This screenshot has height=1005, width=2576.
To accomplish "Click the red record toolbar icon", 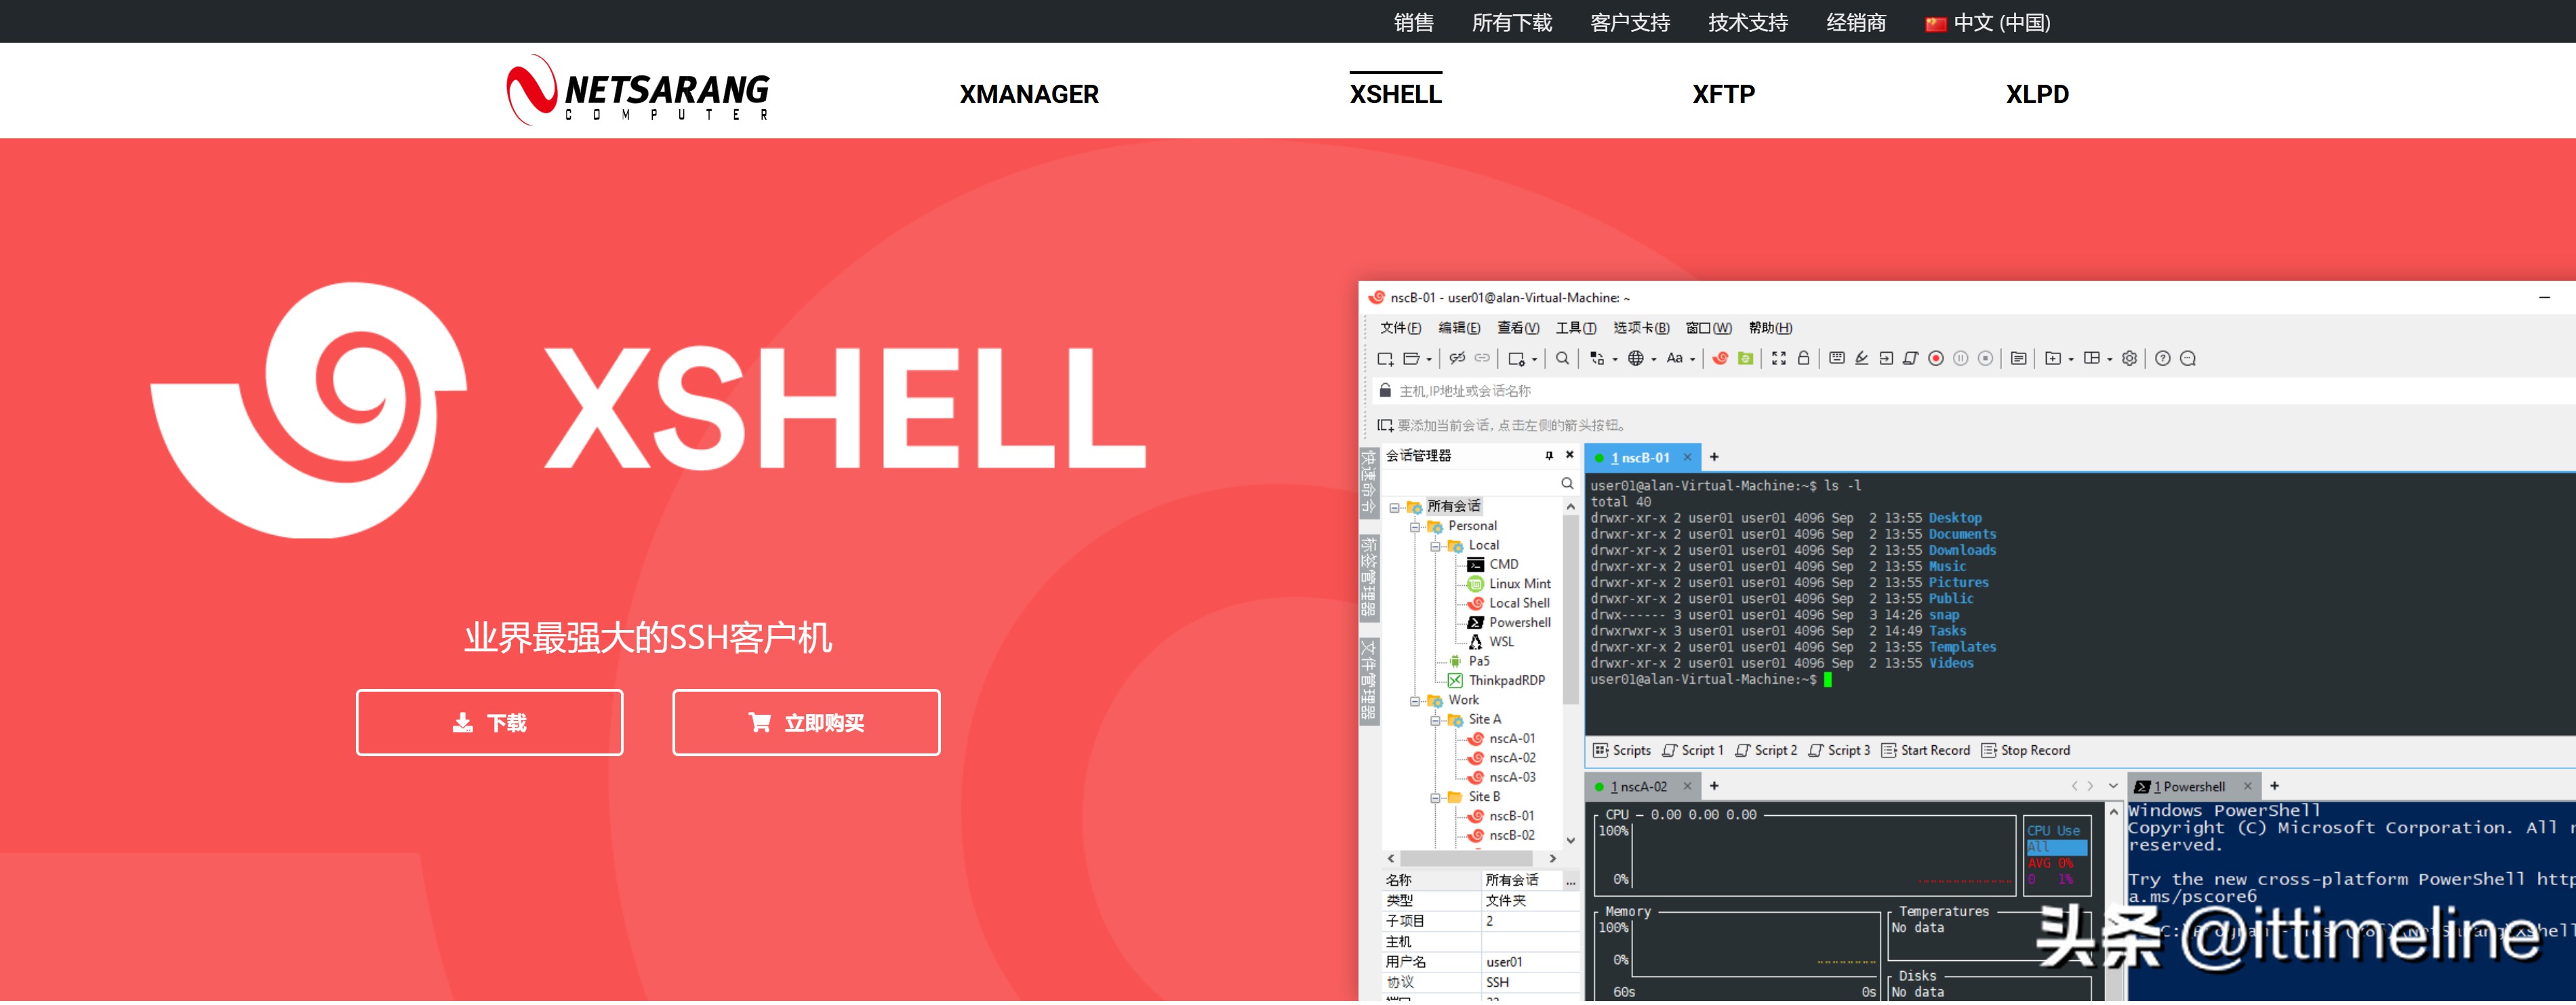I will point(1936,359).
